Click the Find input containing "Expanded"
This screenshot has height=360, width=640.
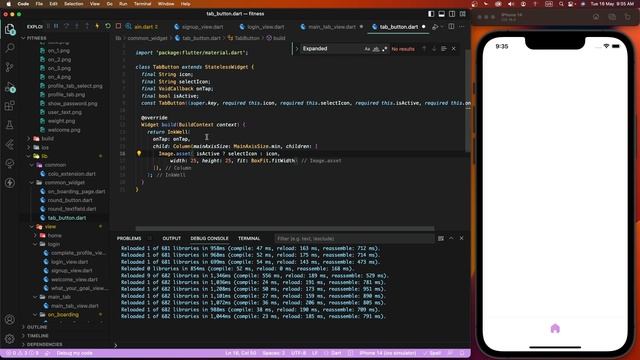tap(332, 49)
